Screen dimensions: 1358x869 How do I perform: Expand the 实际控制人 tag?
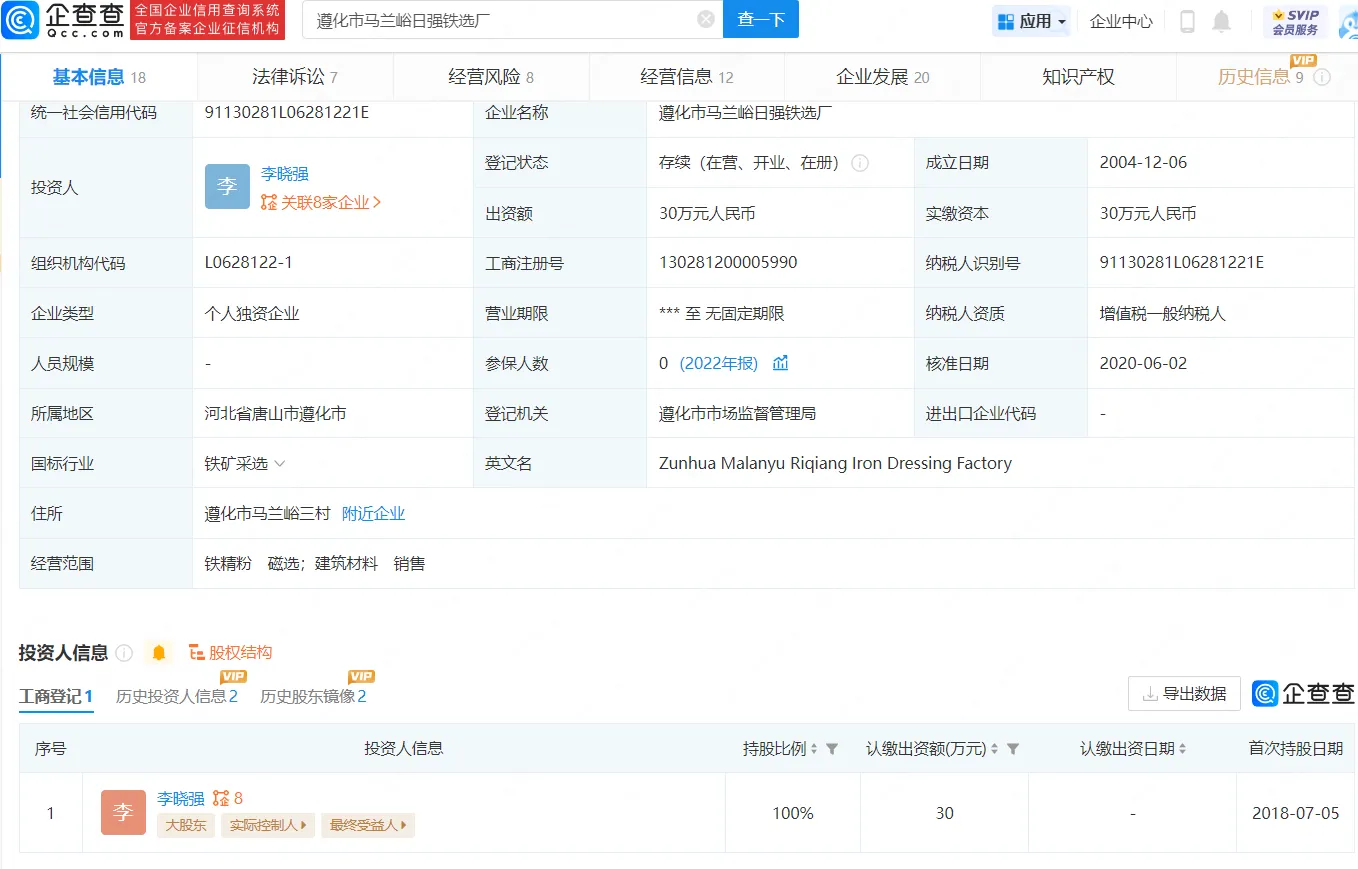coord(268,825)
